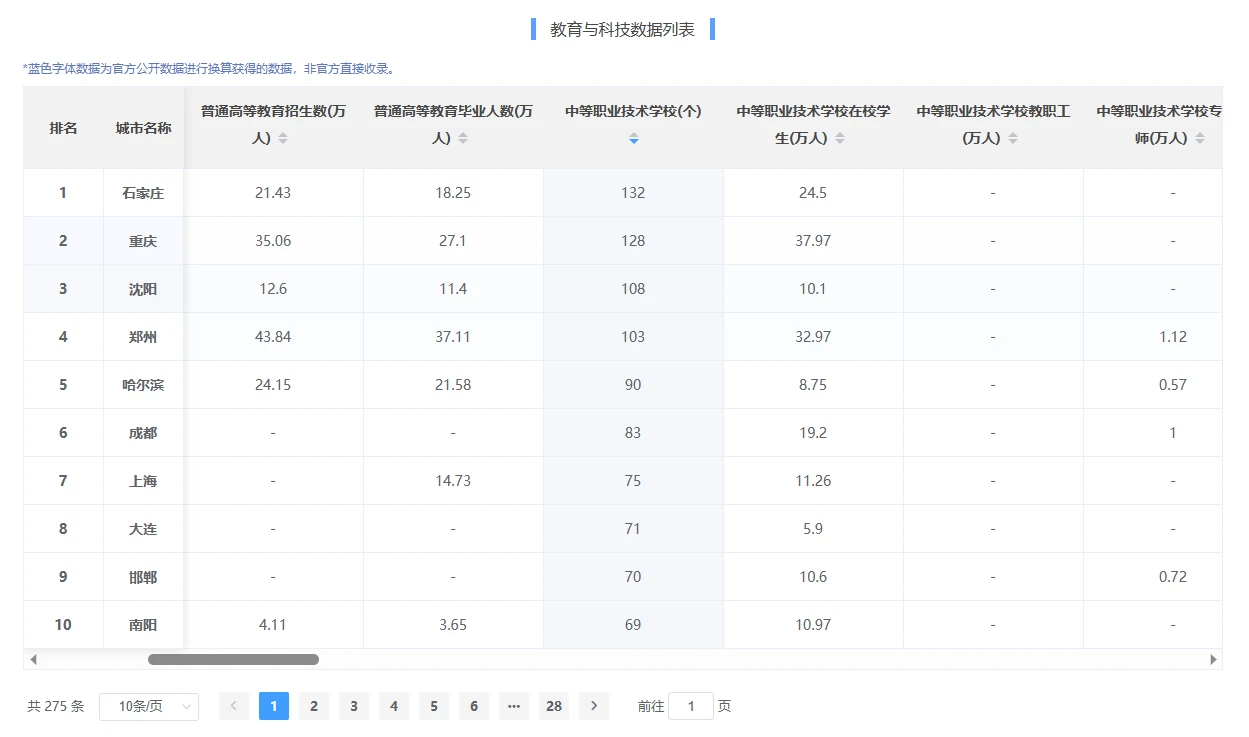The width and height of the screenshot is (1249, 737).
Task: Click the 共 275 条 total count
Action: point(56,706)
